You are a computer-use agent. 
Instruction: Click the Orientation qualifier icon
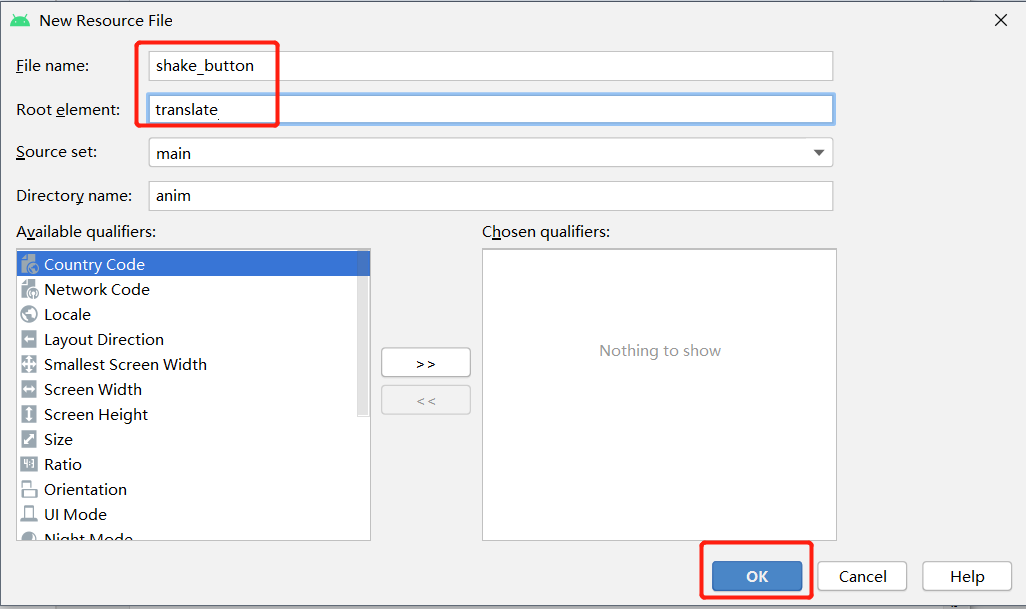(x=29, y=489)
